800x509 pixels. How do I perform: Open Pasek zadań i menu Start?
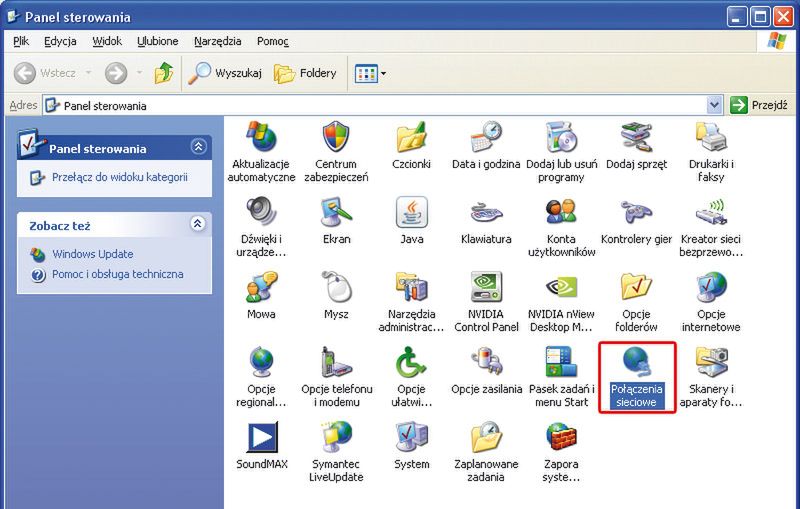[561, 377]
